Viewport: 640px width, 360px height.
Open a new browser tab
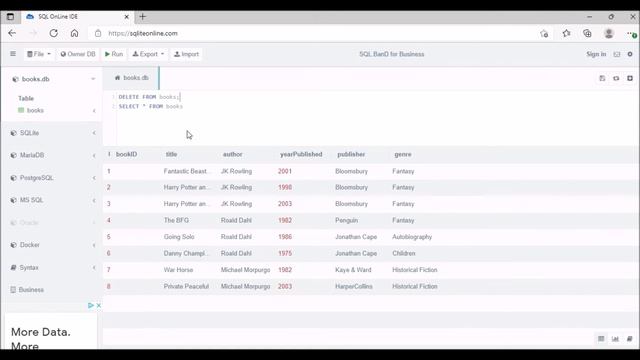click(x=142, y=17)
